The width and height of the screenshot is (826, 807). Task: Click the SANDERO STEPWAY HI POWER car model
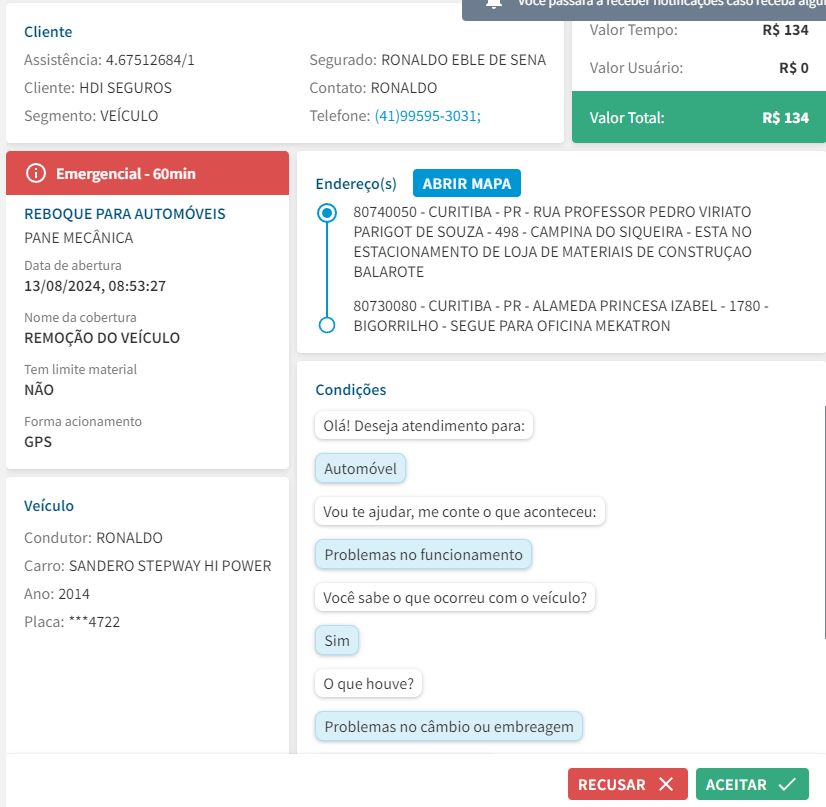pos(170,566)
